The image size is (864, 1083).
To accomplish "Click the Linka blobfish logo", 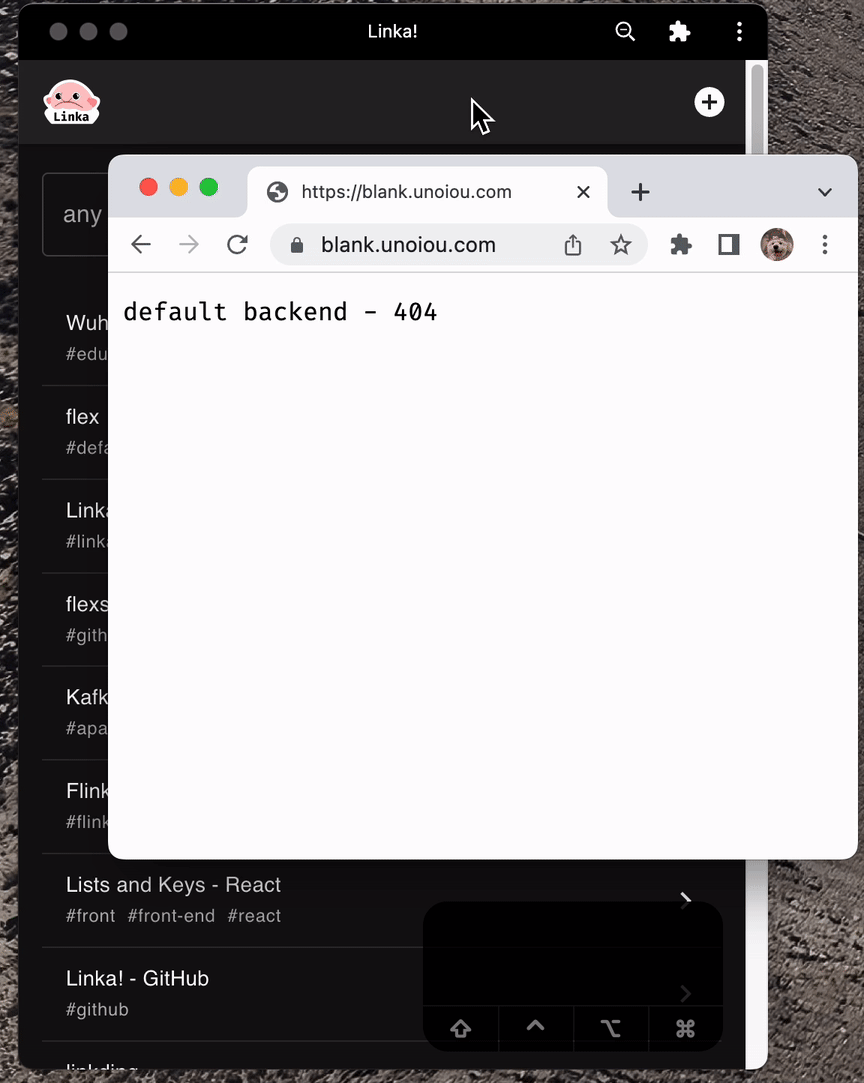I will coord(71,102).
